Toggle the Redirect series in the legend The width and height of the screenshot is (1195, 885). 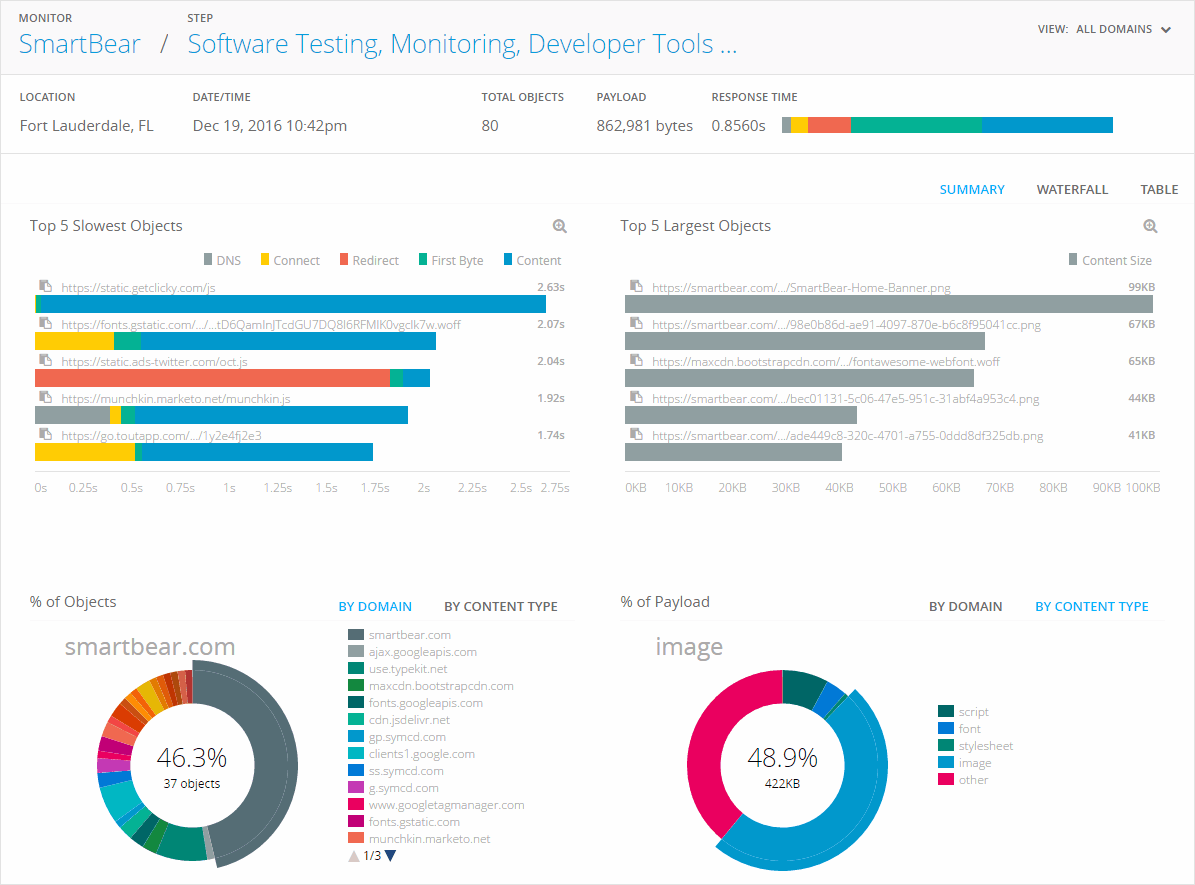tap(370, 260)
